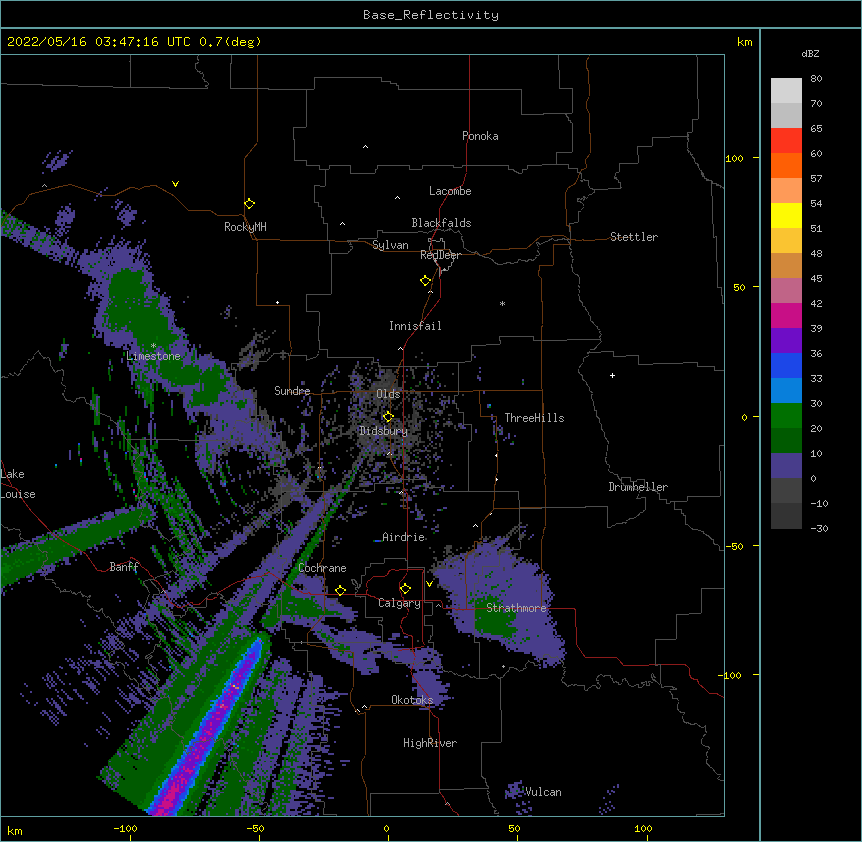Click the ThreeHills city label
This screenshot has width=862, height=842.
point(534,418)
